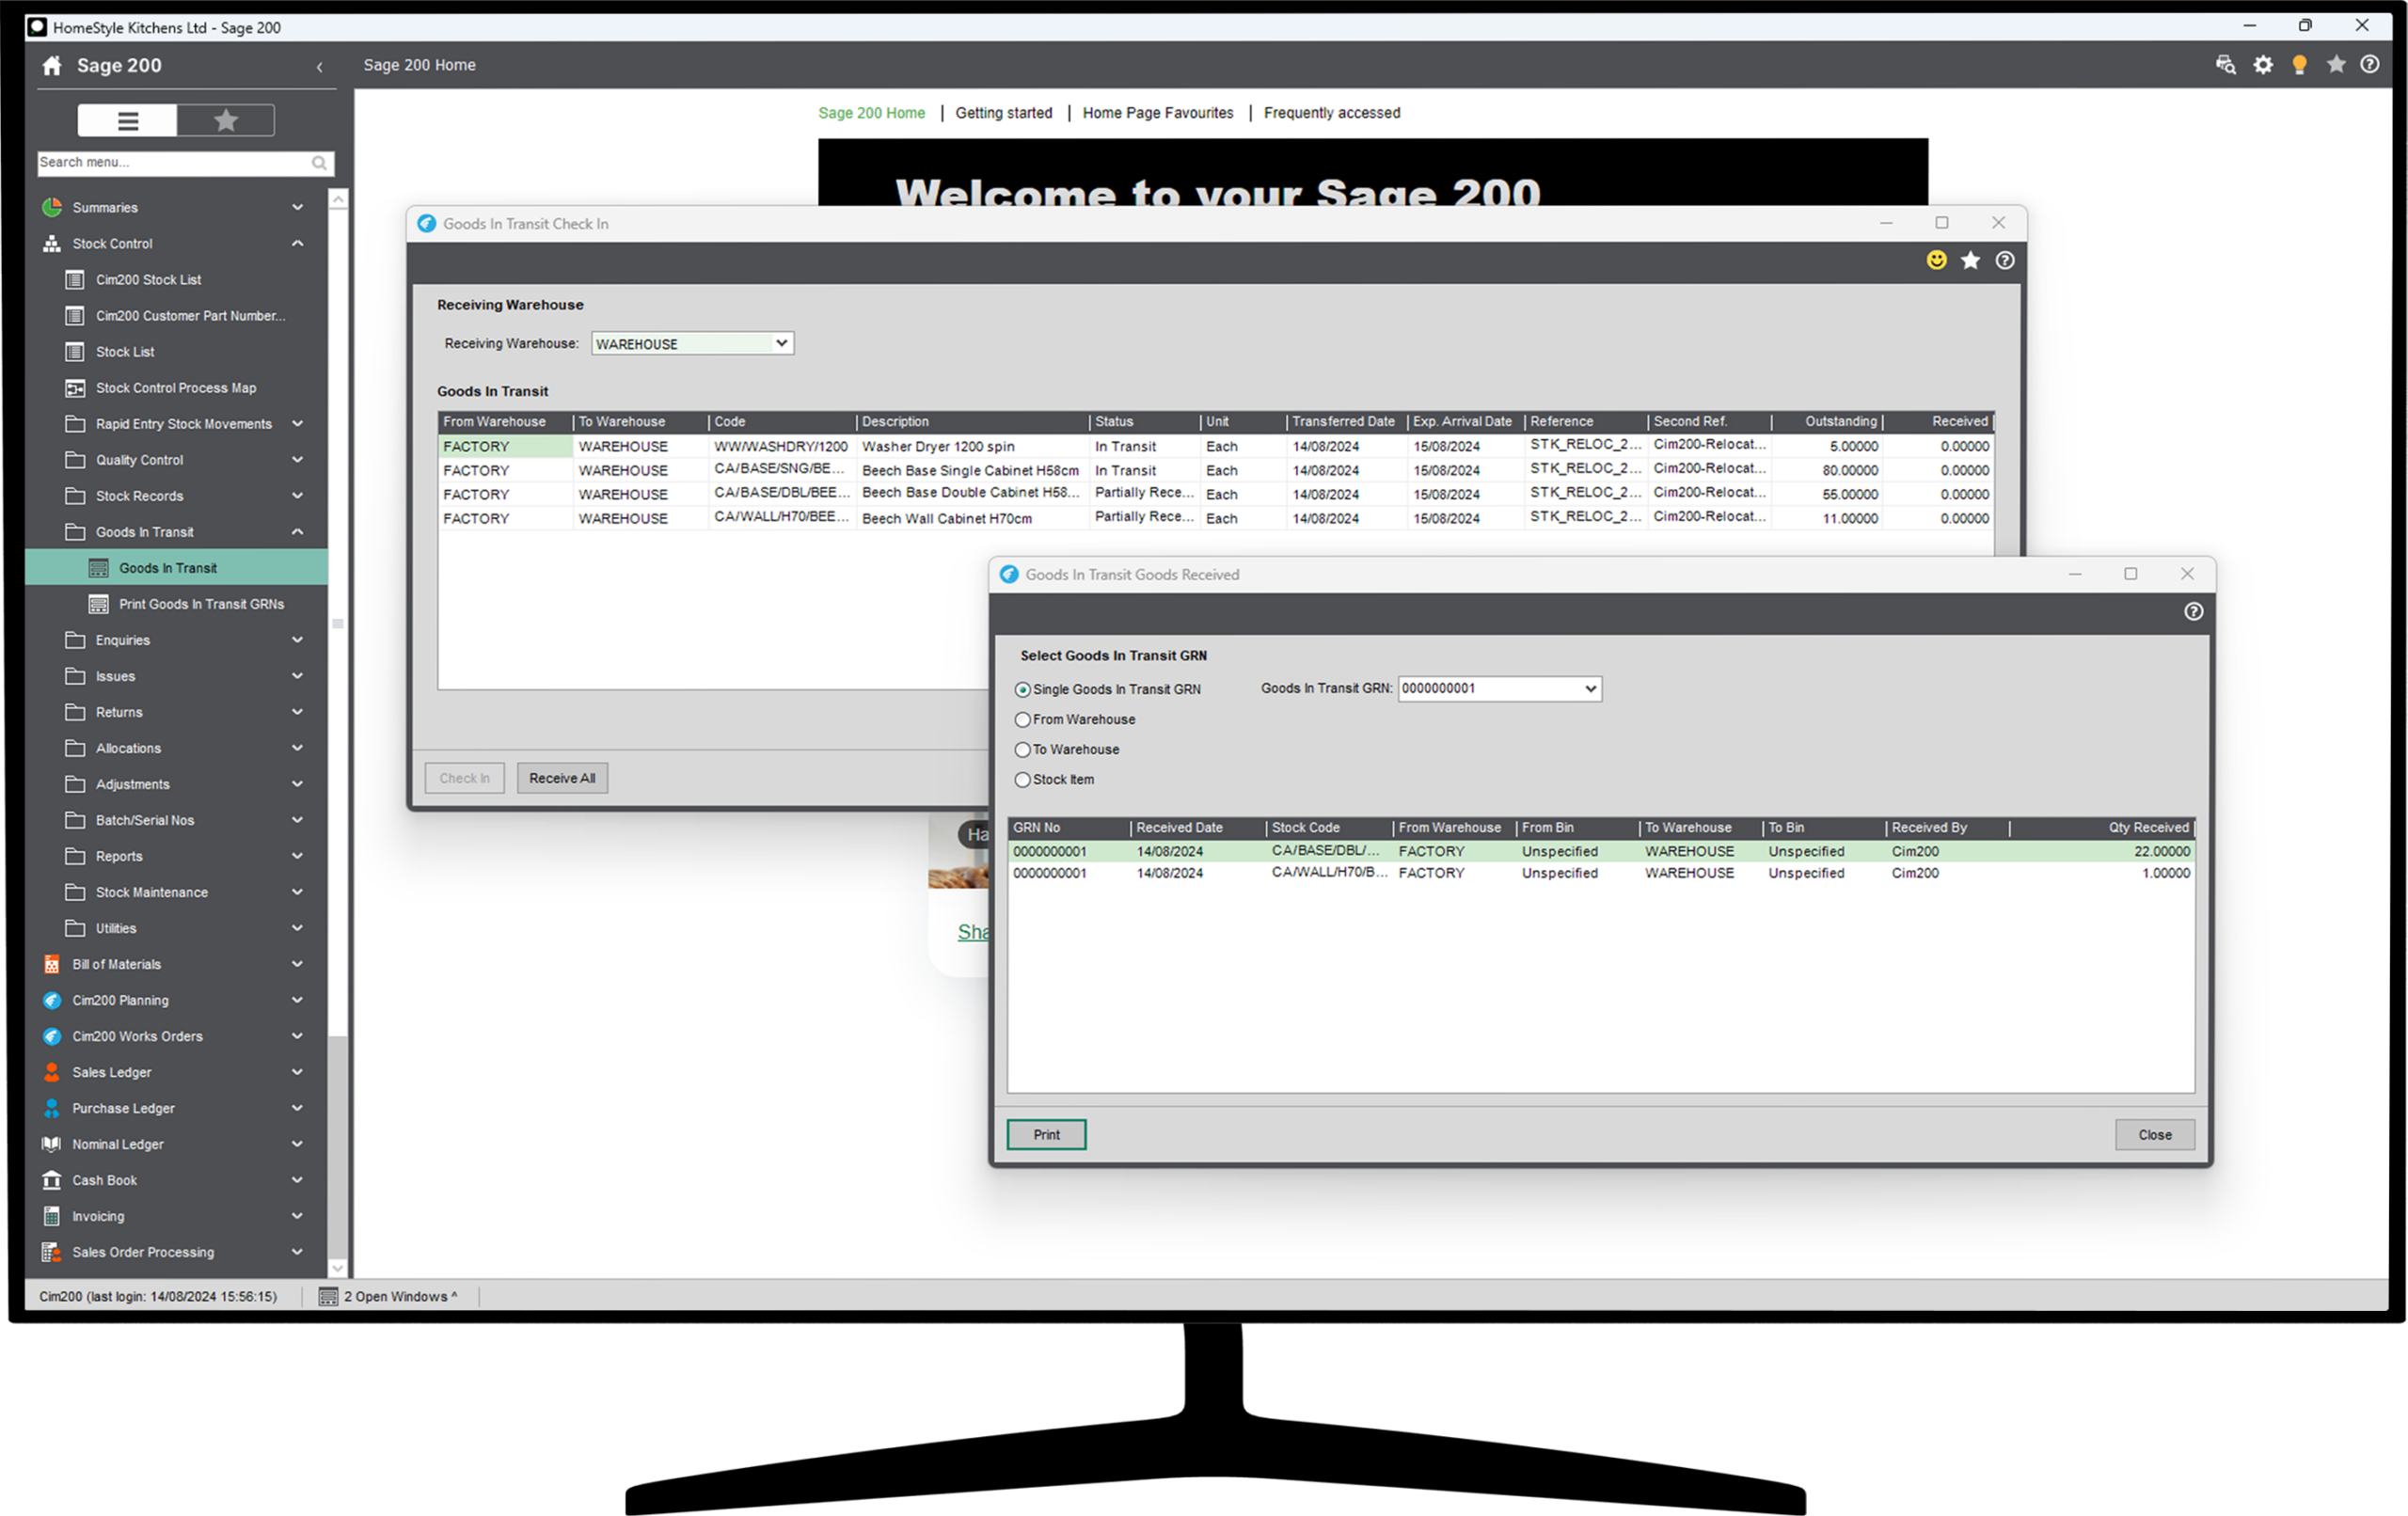Open the Getting started tab

[x=1003, y=113]
